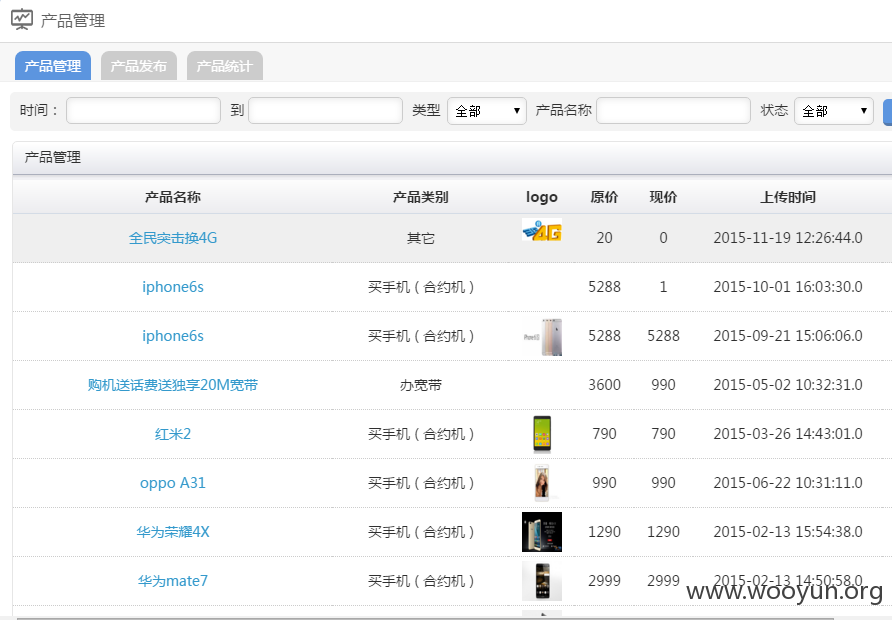This screenshot has width=892, height=620.
Task: Expand the 类型 dropdown
Action: [487, 111]
